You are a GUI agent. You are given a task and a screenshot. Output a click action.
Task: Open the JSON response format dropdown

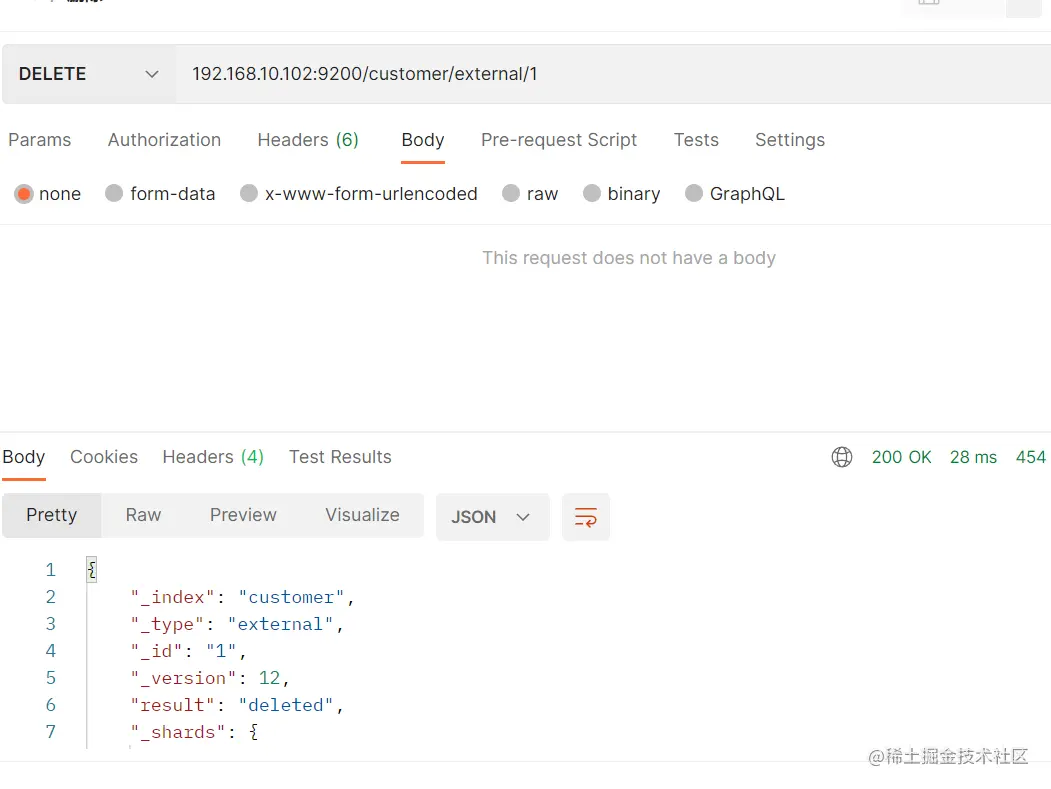tap(493, 517)
